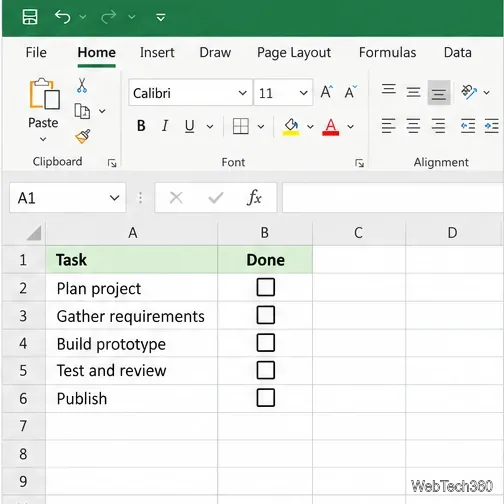The image size is (504, 504).
Task: Click Decrease Font Size icon
Action: coord(351,92)
